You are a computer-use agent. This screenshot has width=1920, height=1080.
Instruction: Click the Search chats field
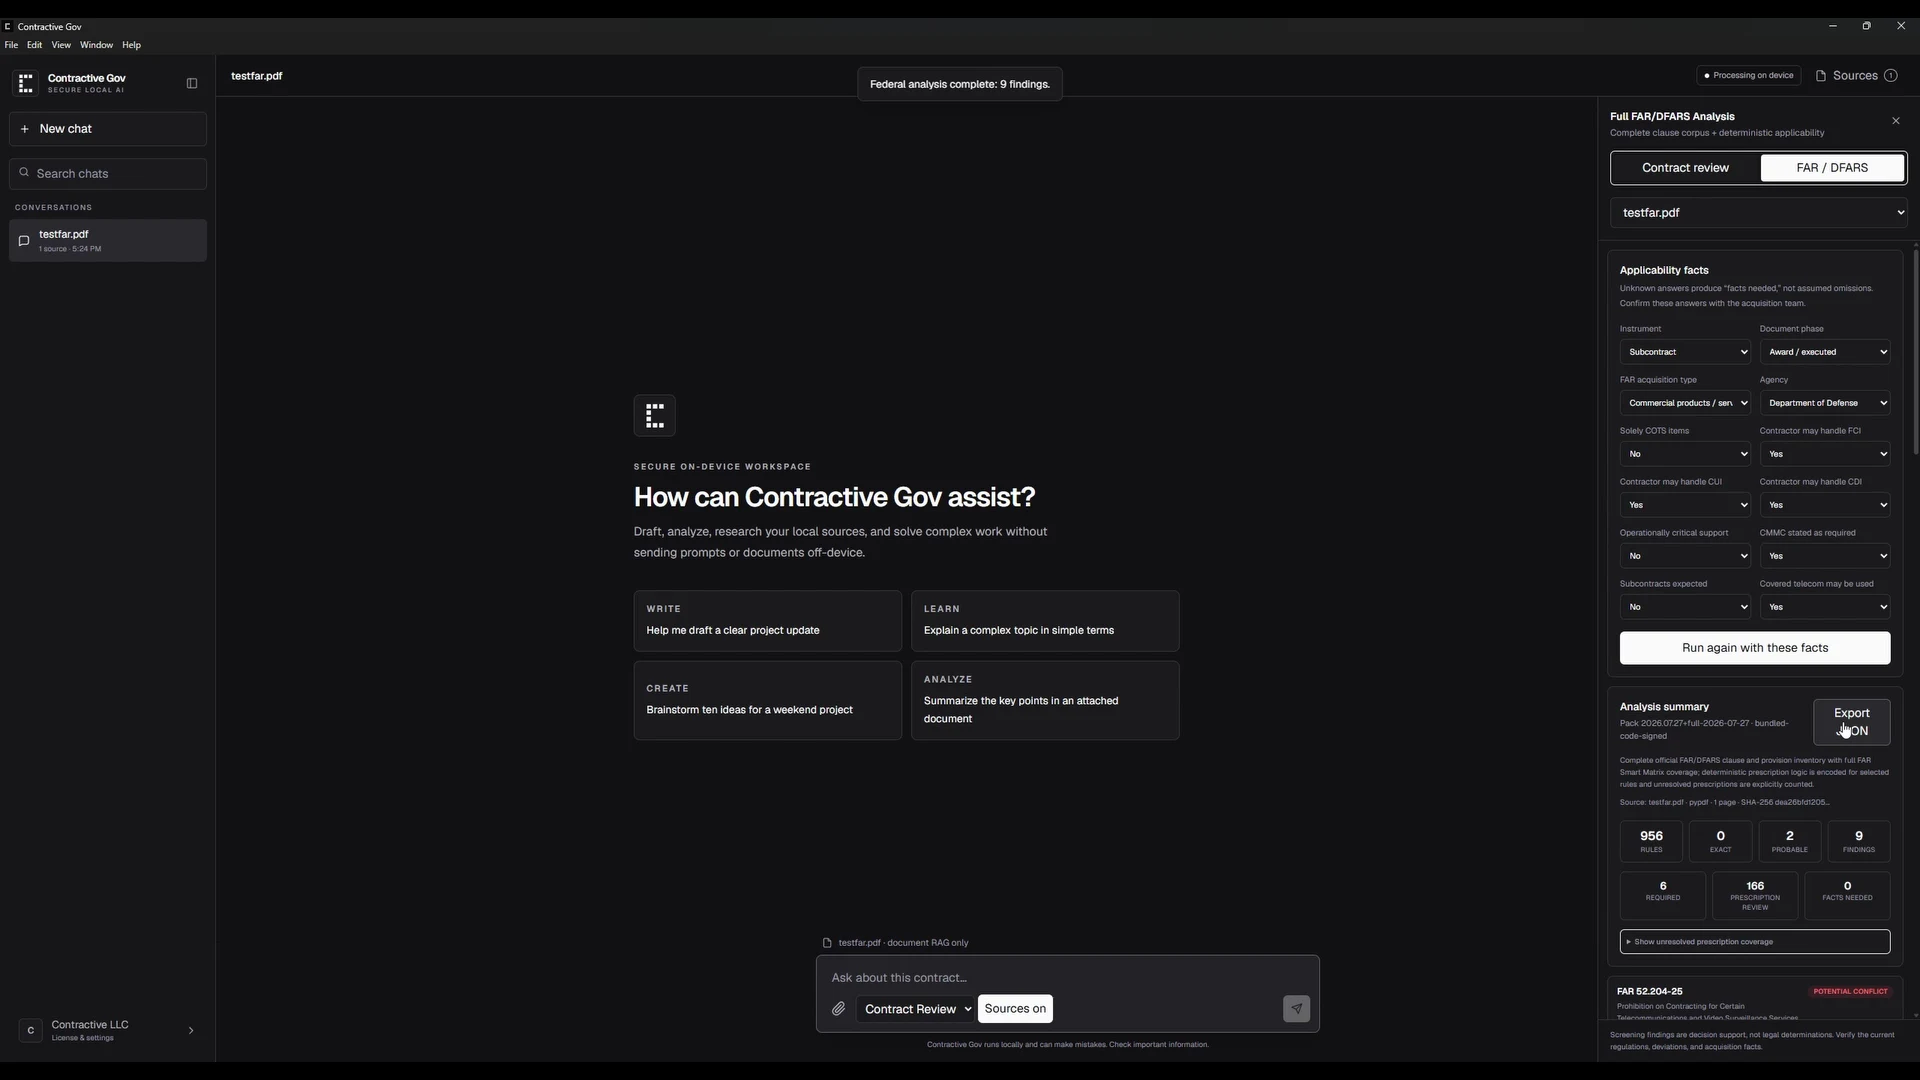point(108,173)
